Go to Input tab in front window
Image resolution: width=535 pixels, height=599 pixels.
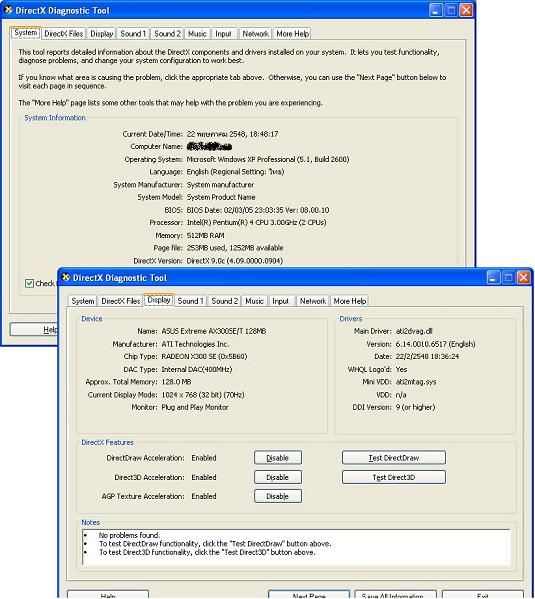(280, 301)
